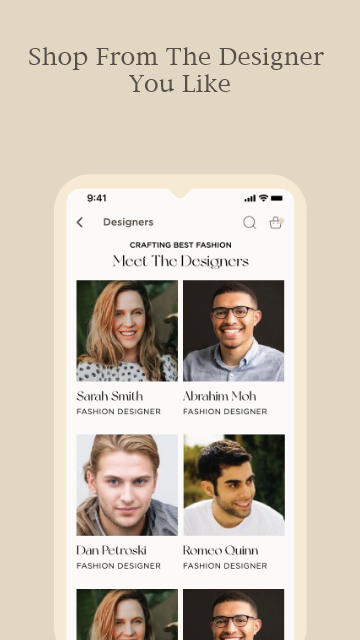Open Dan Petroski's portrait photo
The height and width of the screenshot is (640, 360).
click(x=127, y=485)
